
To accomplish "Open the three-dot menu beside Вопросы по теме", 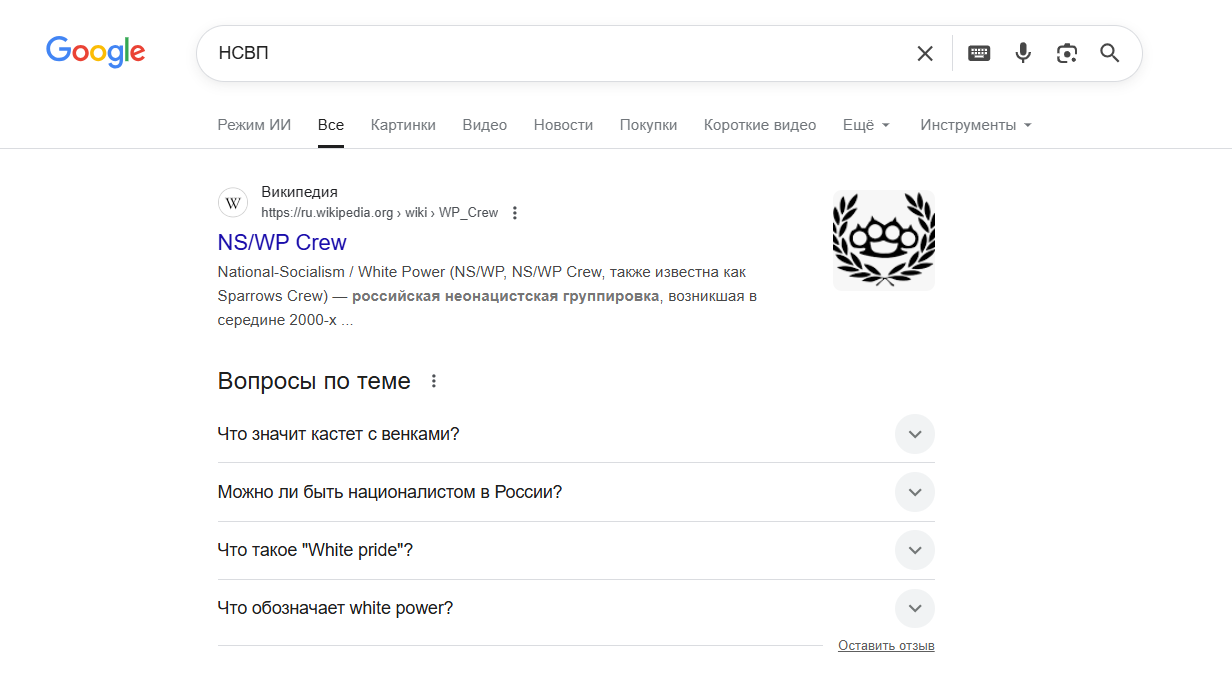I will pos(433,381).
